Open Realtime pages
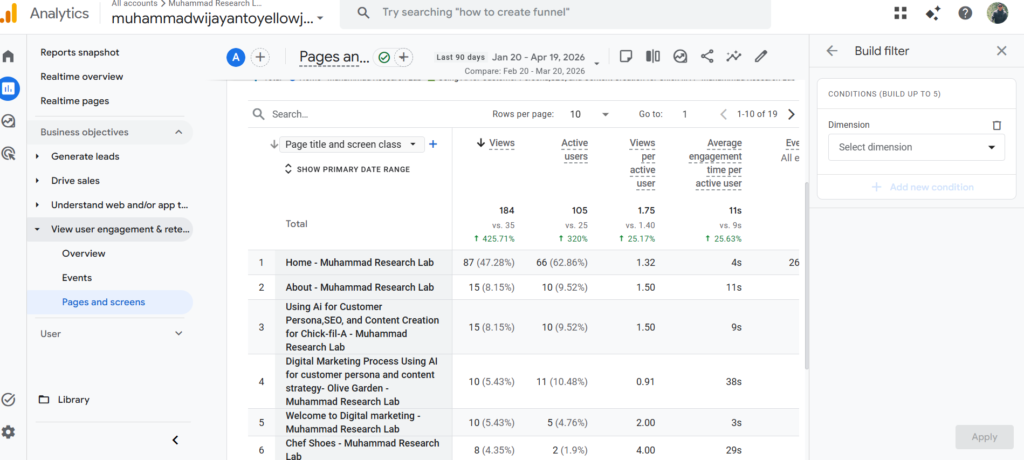Viewport: 1024px width, 460px height. point(74,101)
